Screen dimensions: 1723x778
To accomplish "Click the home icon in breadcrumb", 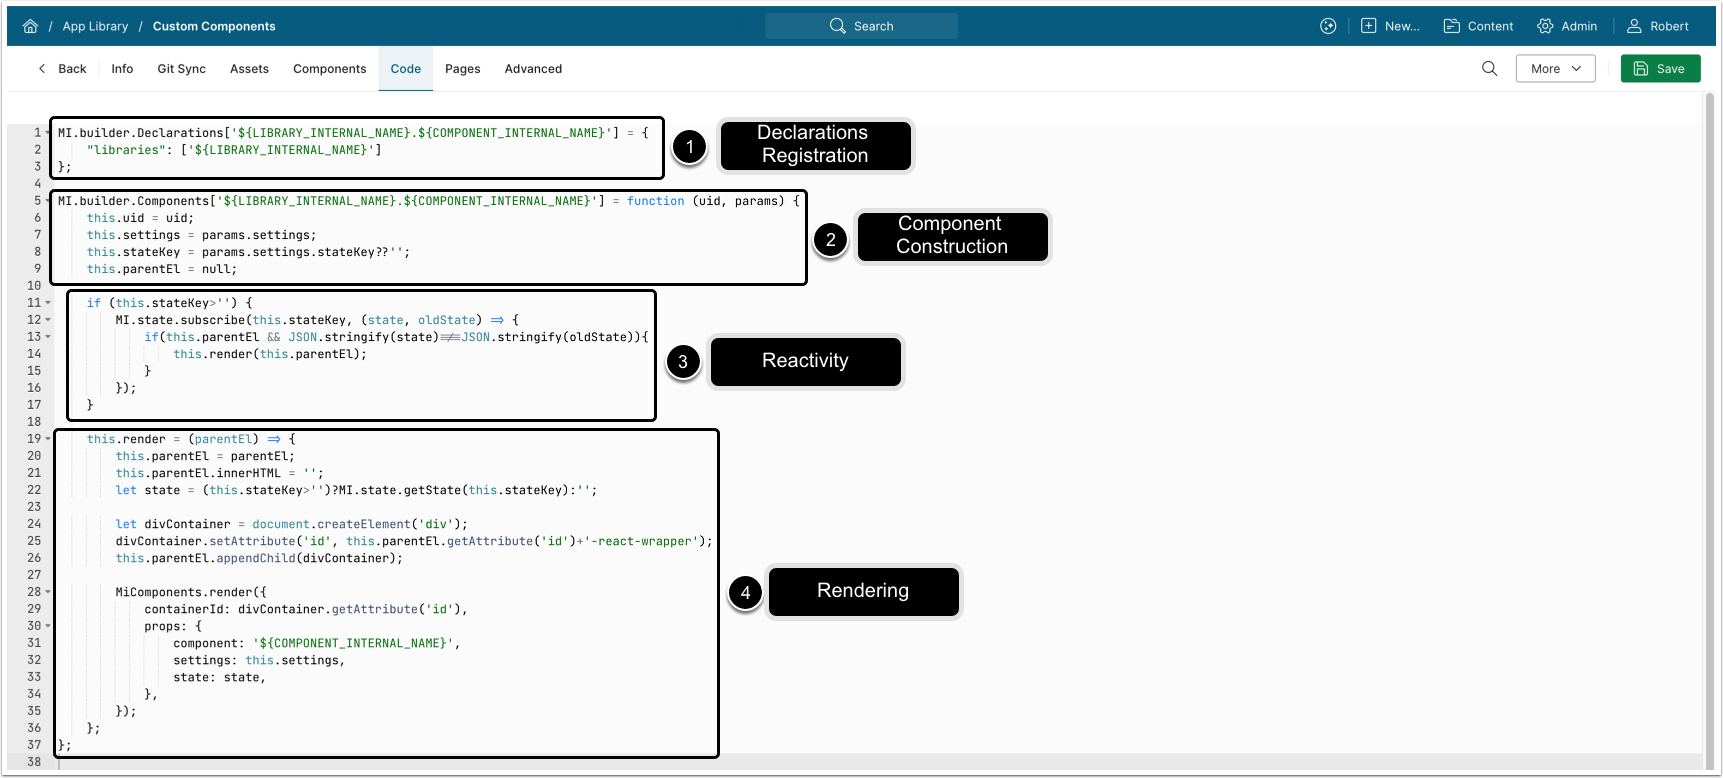I will 30,26.
